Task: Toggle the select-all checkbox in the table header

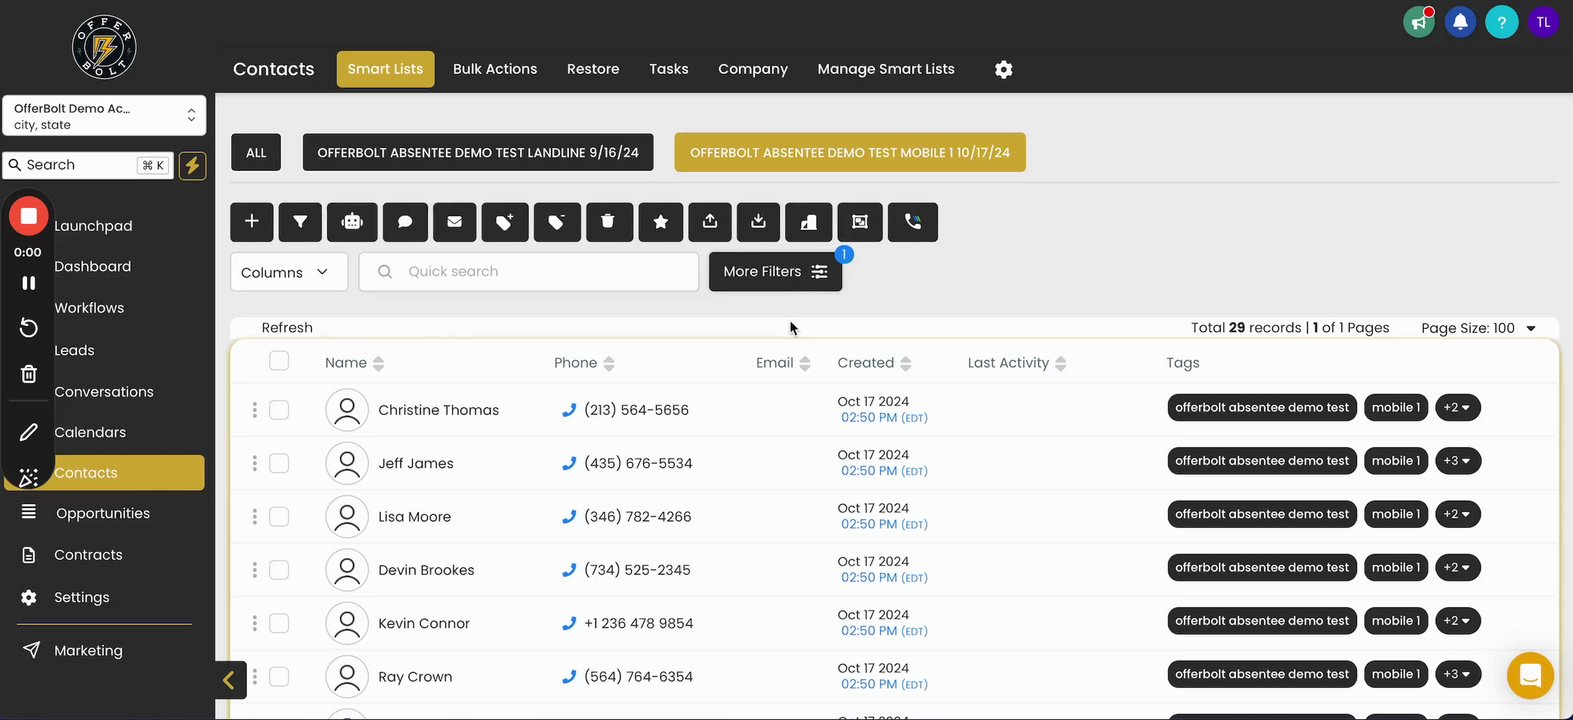Action: click(x=279, y=361)
